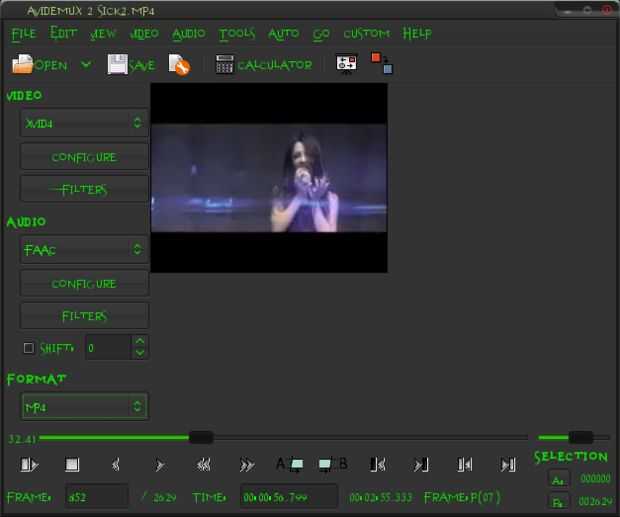The image size is (620, 517).
Task: Click the play button in playback controls
Action: pos(29,465)
